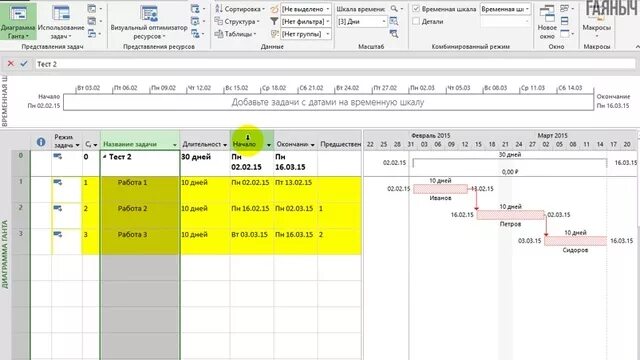The width and height of the screenshot is (640, 360).
Task: Click the Работа 1 Gantt bar labeled Иванов
Action: point(440,189)
